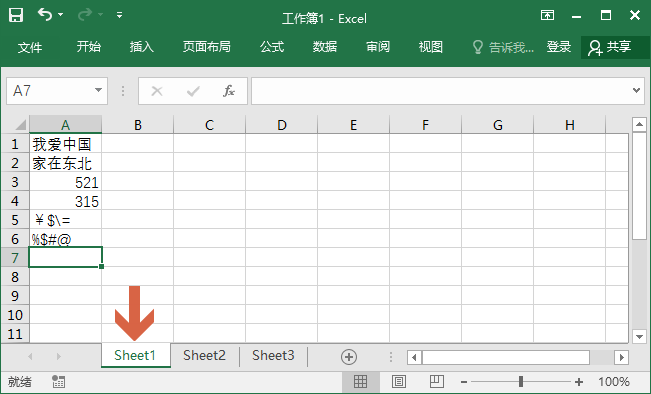Switch to the Sheet2 tab
This screenshot has width=651, height=394.
(204, 355)
